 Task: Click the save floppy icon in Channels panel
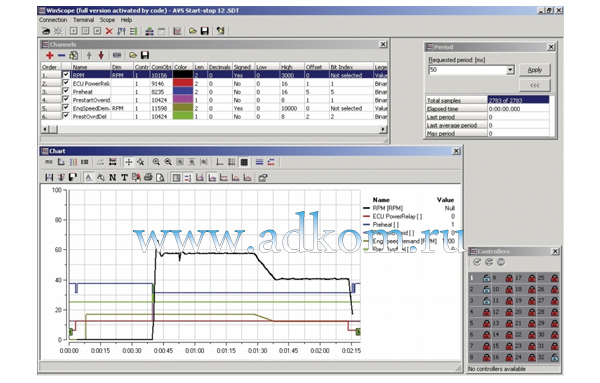coord(145,55)
